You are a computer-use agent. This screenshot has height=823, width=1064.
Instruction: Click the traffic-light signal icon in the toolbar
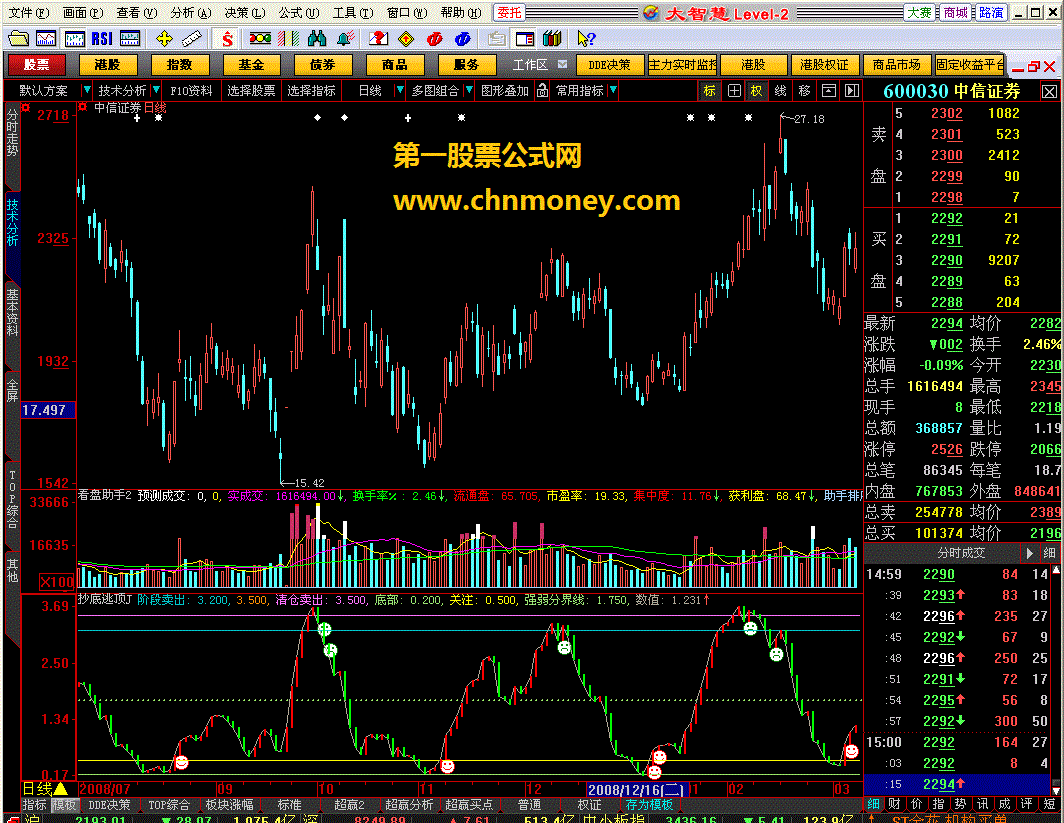click(260, 39)
